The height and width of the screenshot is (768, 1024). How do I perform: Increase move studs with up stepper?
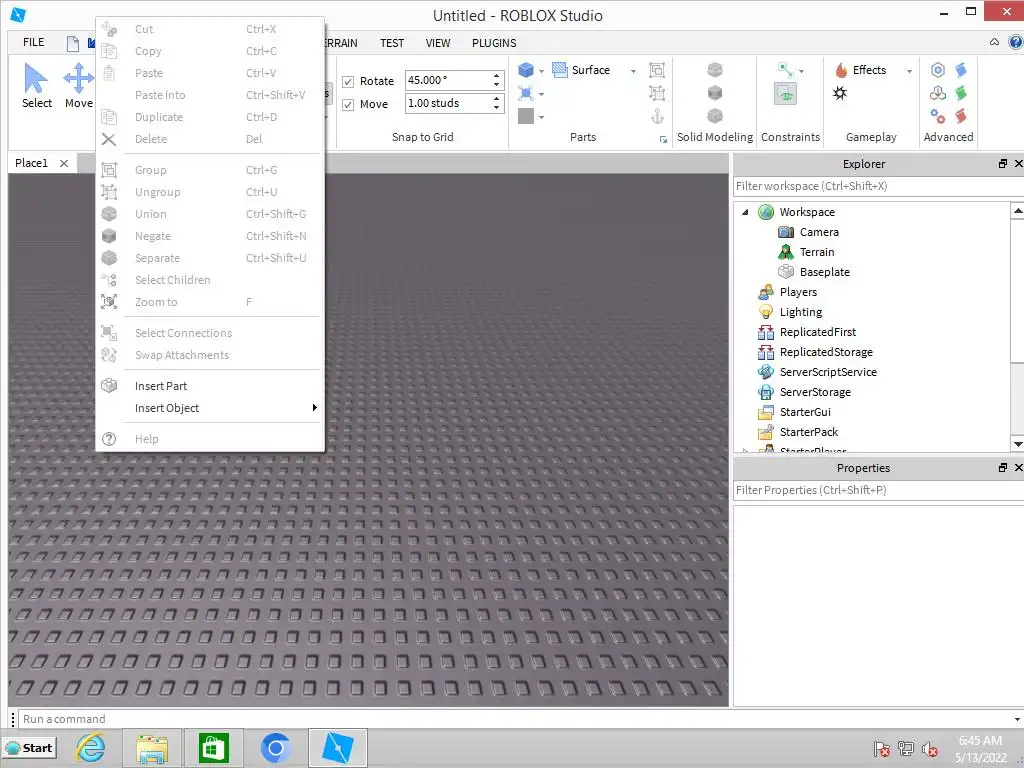click(x=496, y=99)
